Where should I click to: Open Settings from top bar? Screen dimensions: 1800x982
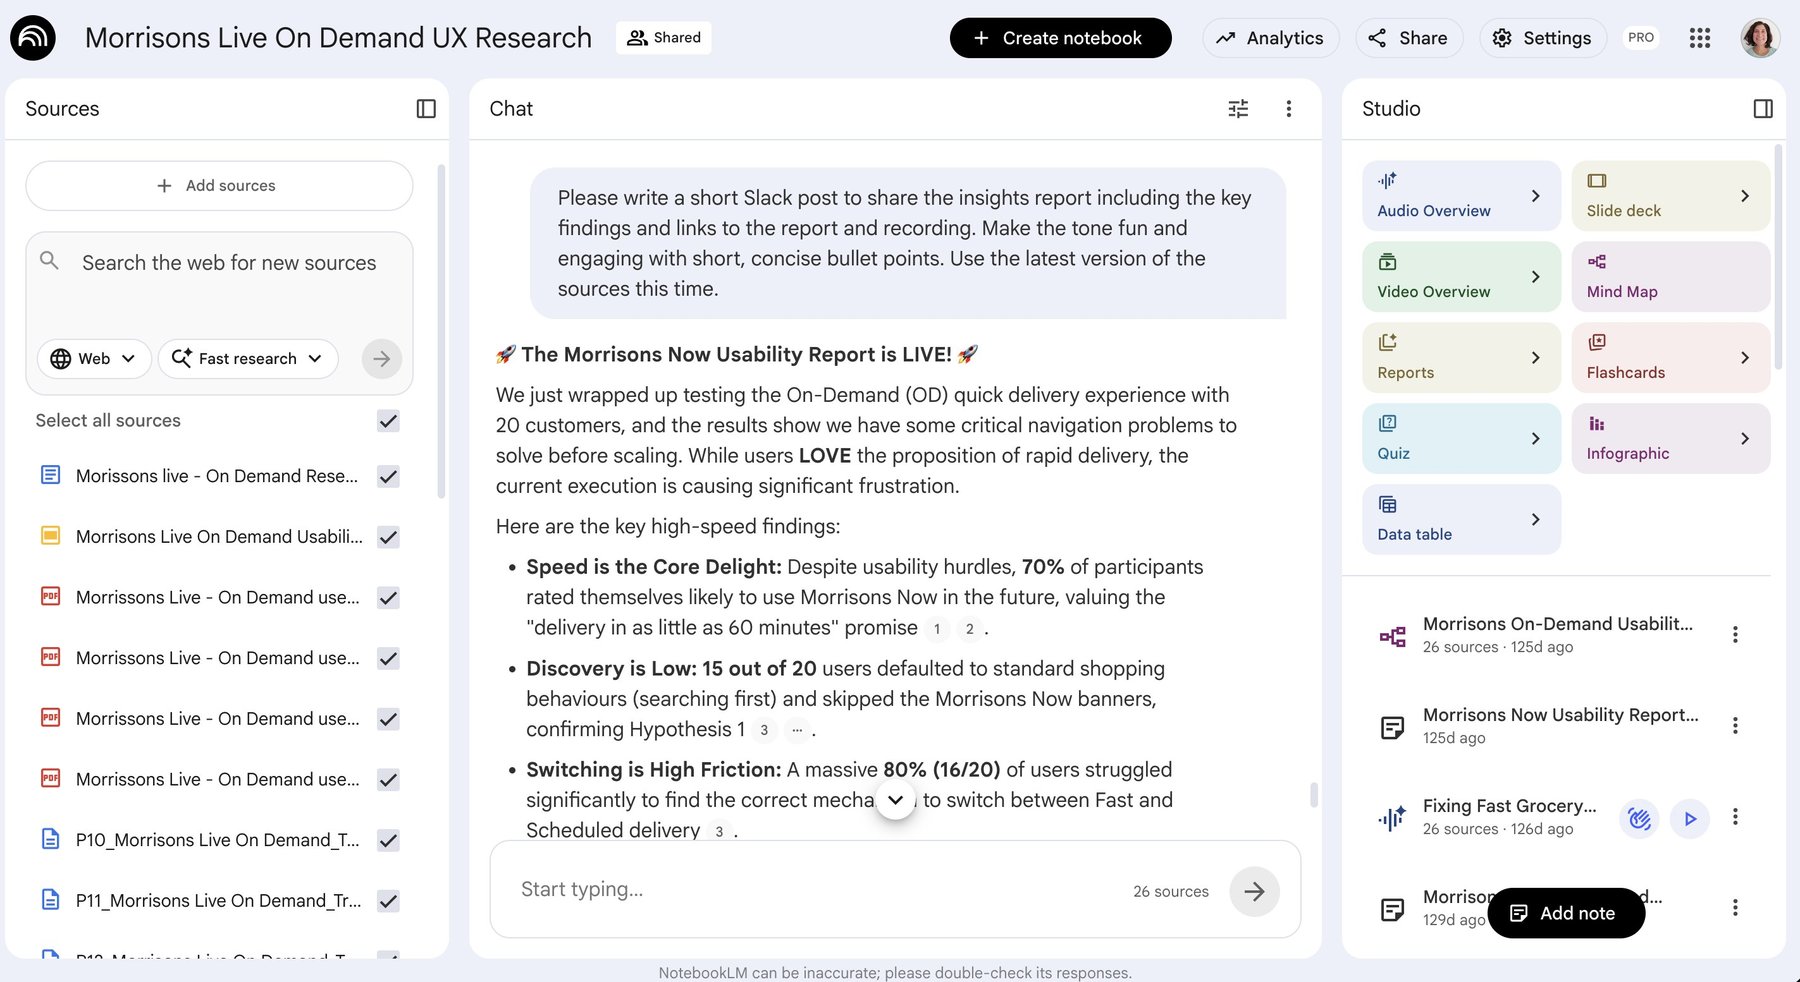(x=1542, y=38)
